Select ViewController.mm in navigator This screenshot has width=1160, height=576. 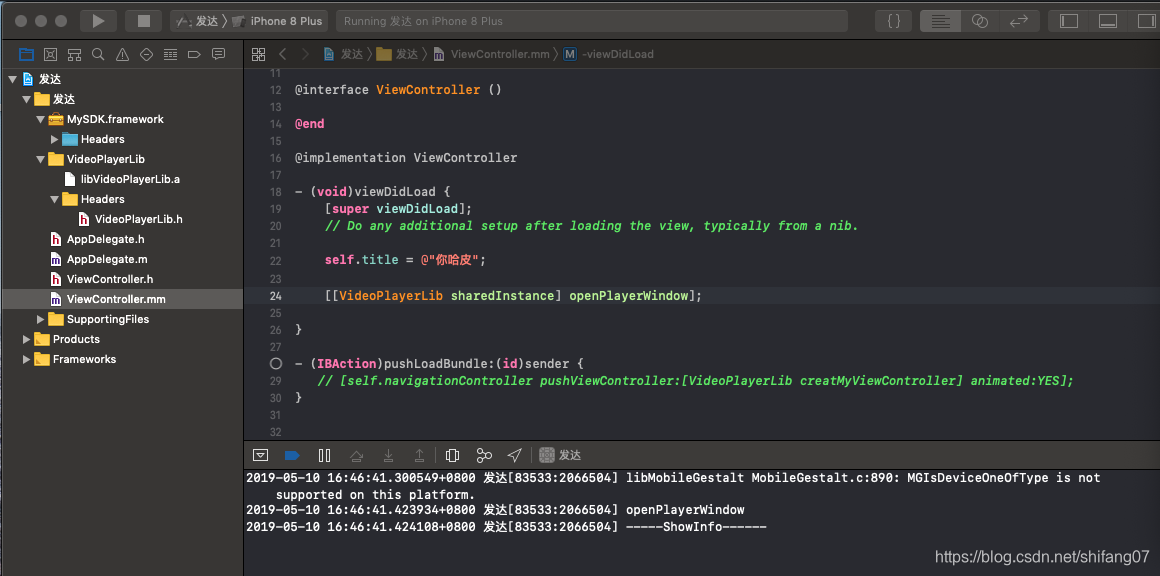pyautogui.click(x=107, y=299)
